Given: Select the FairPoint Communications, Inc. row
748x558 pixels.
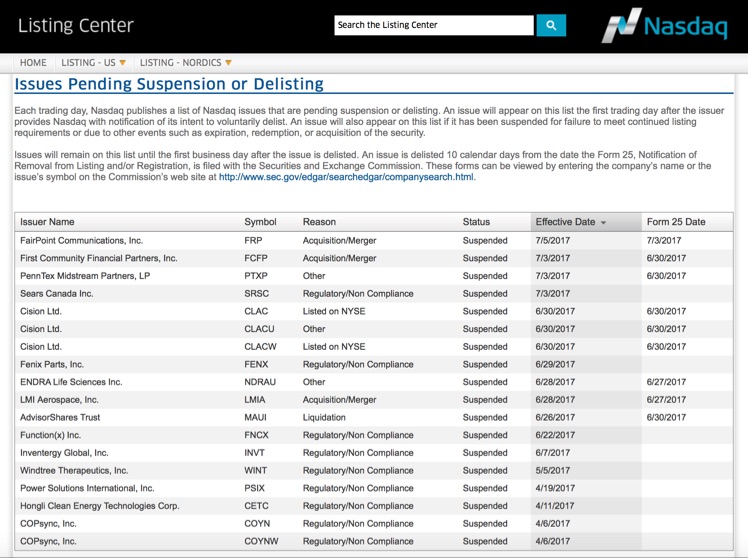Looking at the screenshot, I should coord(374,240).
